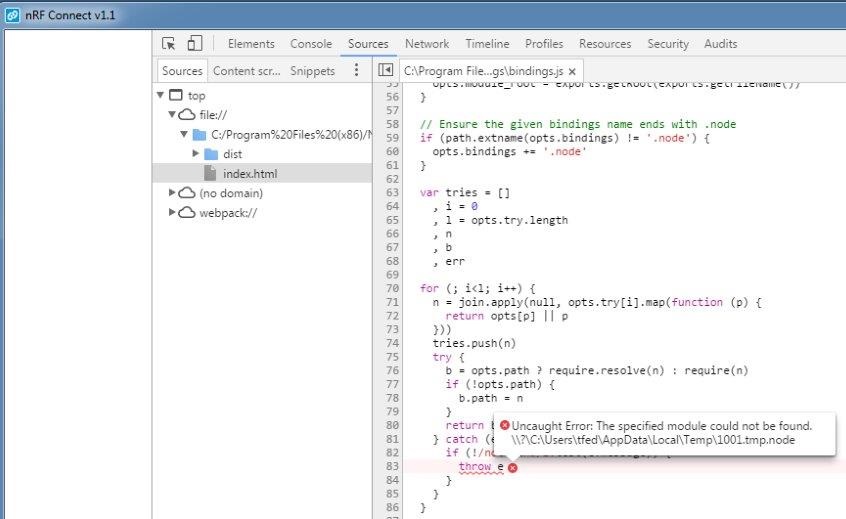Expand the webpack:// node arrow
The image size is (846, 519).
[172, 212]
